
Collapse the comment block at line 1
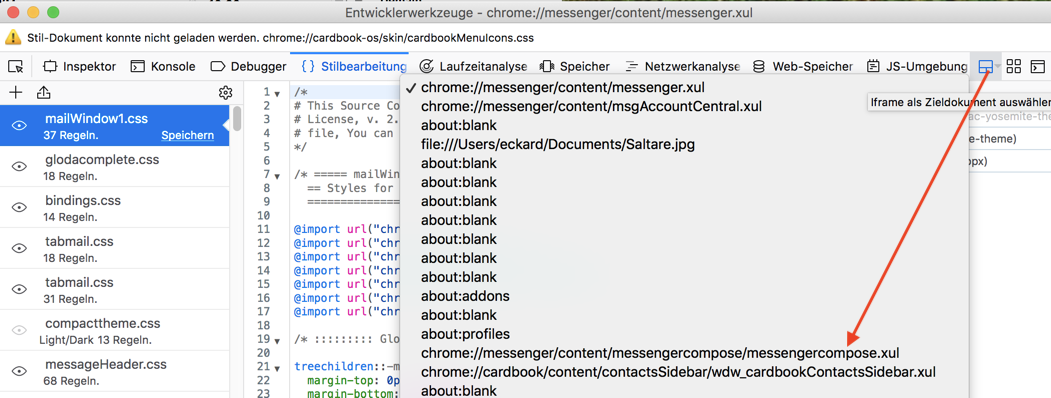point(277,92)
